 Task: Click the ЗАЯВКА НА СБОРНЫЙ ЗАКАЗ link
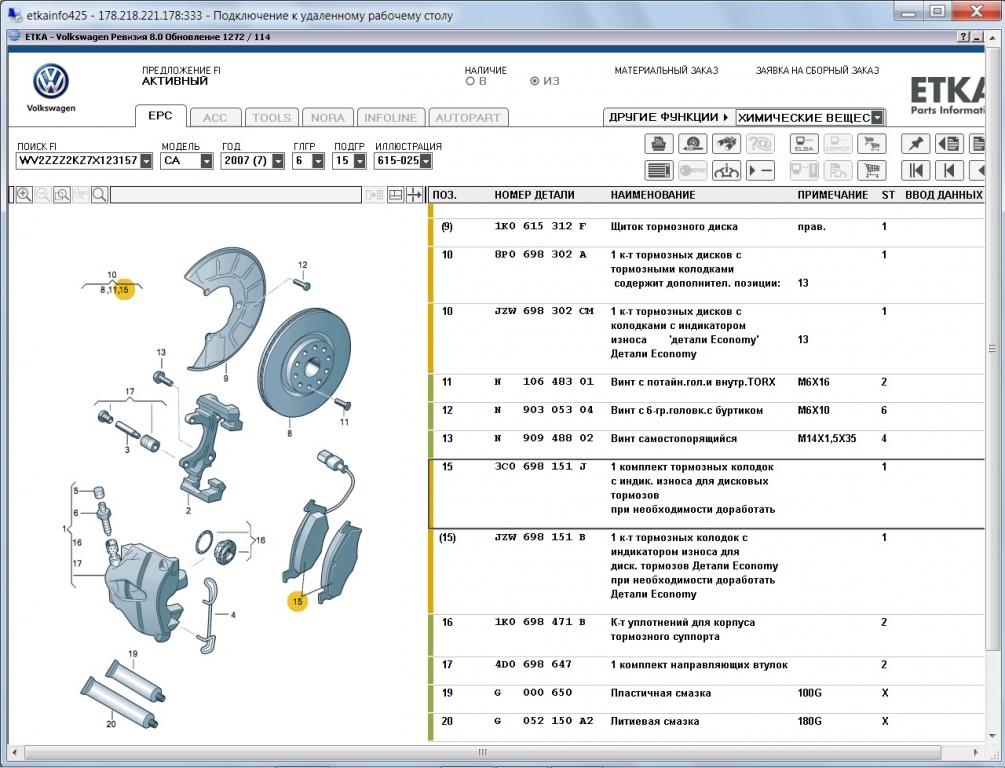click(817, 71)
